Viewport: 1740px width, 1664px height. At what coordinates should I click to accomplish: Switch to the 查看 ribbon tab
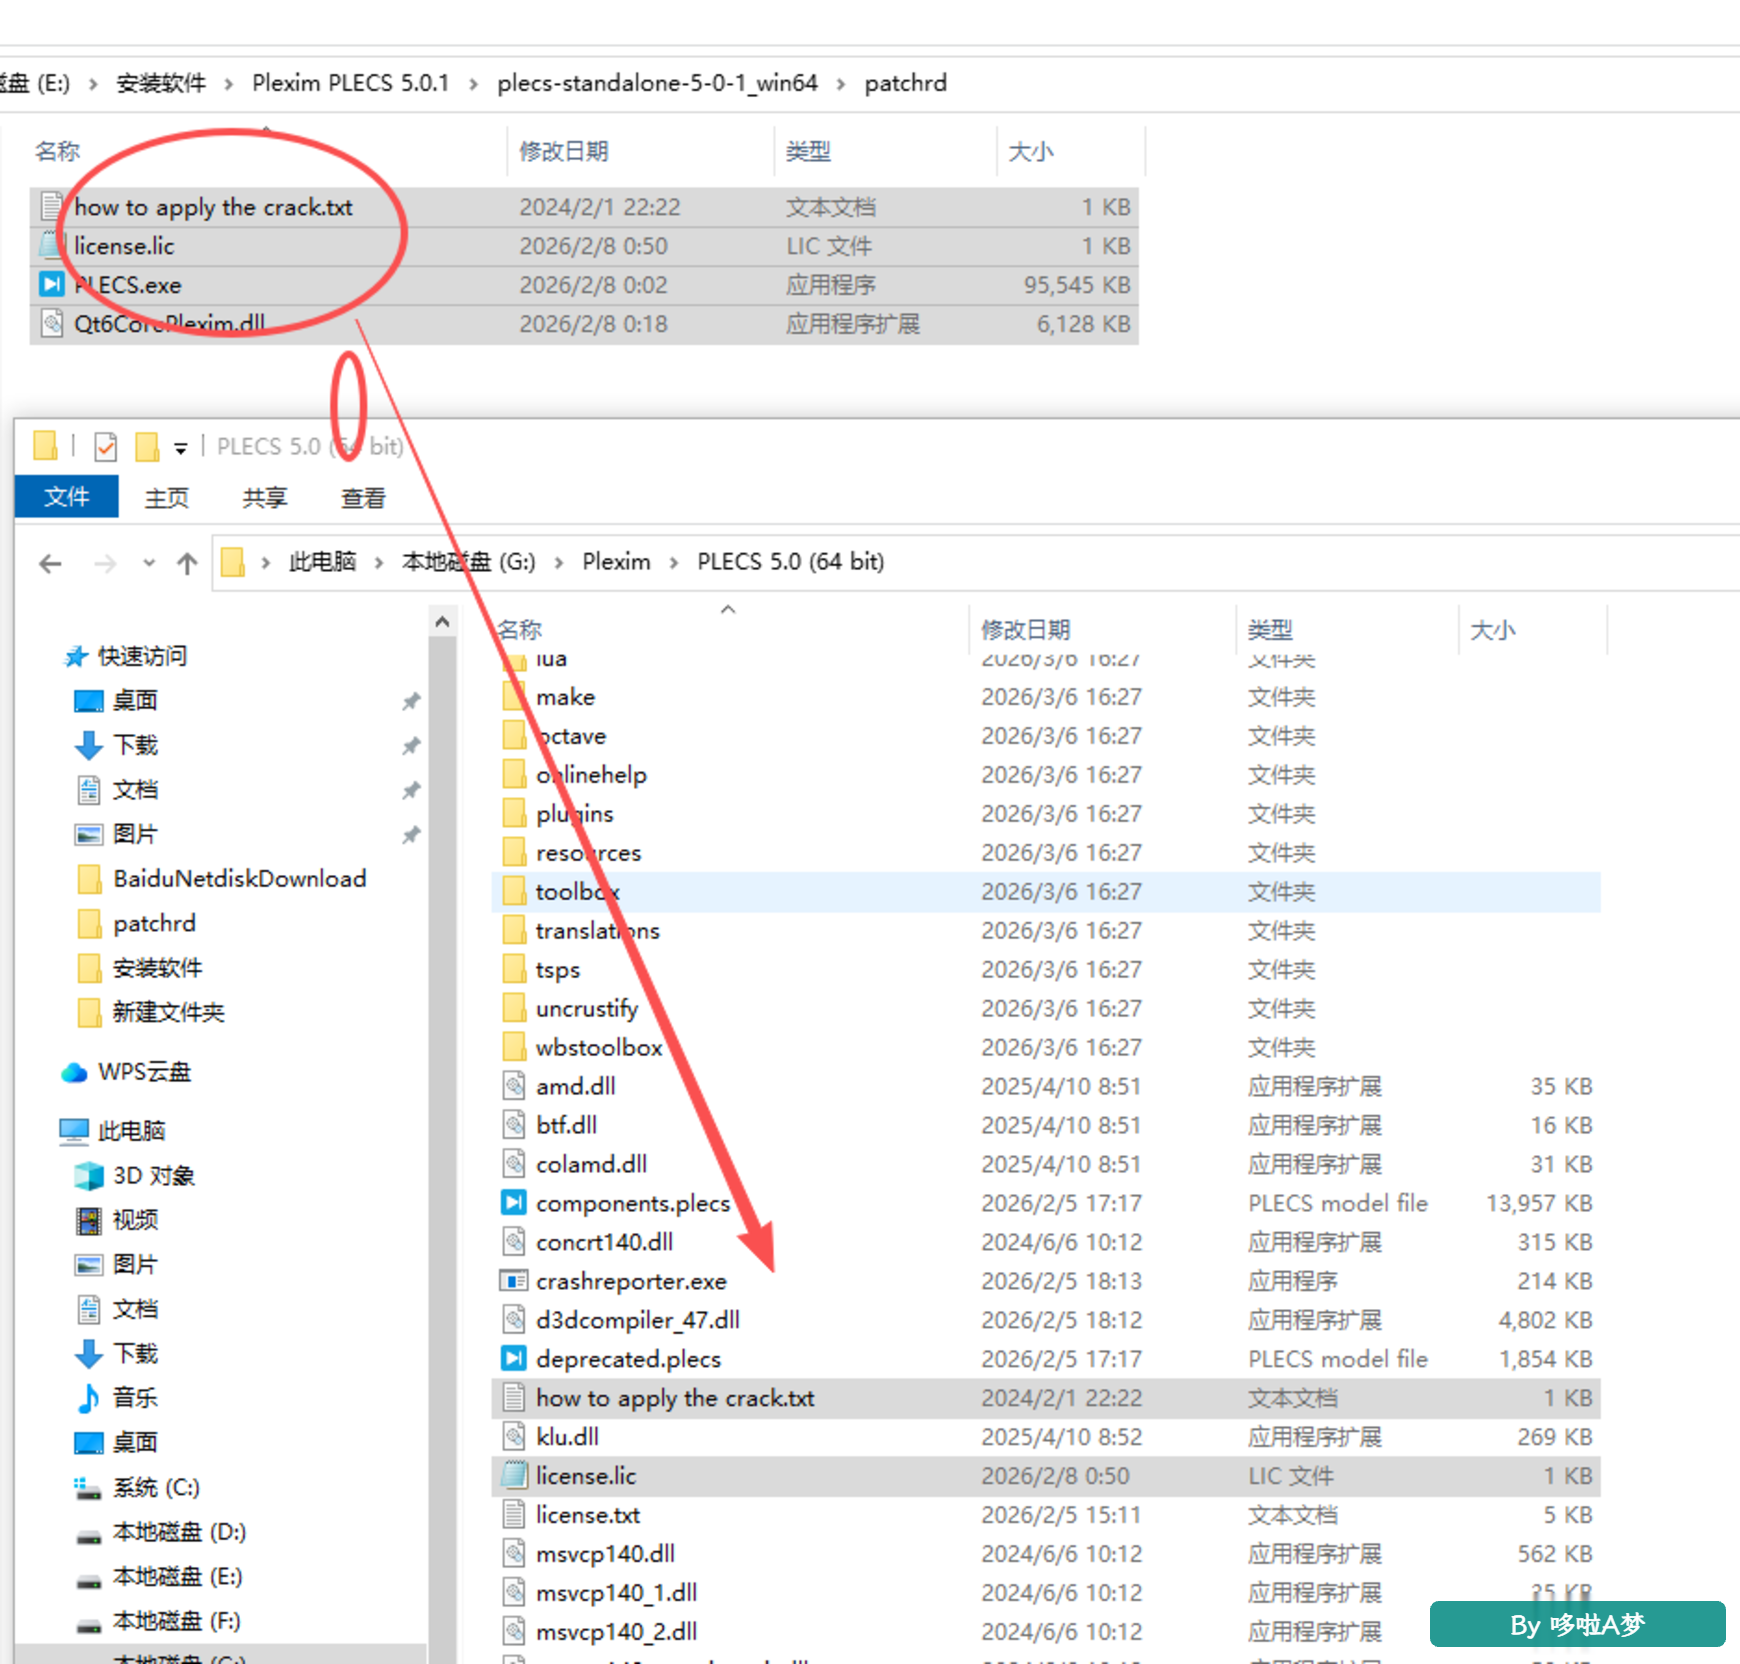point(363,497)
